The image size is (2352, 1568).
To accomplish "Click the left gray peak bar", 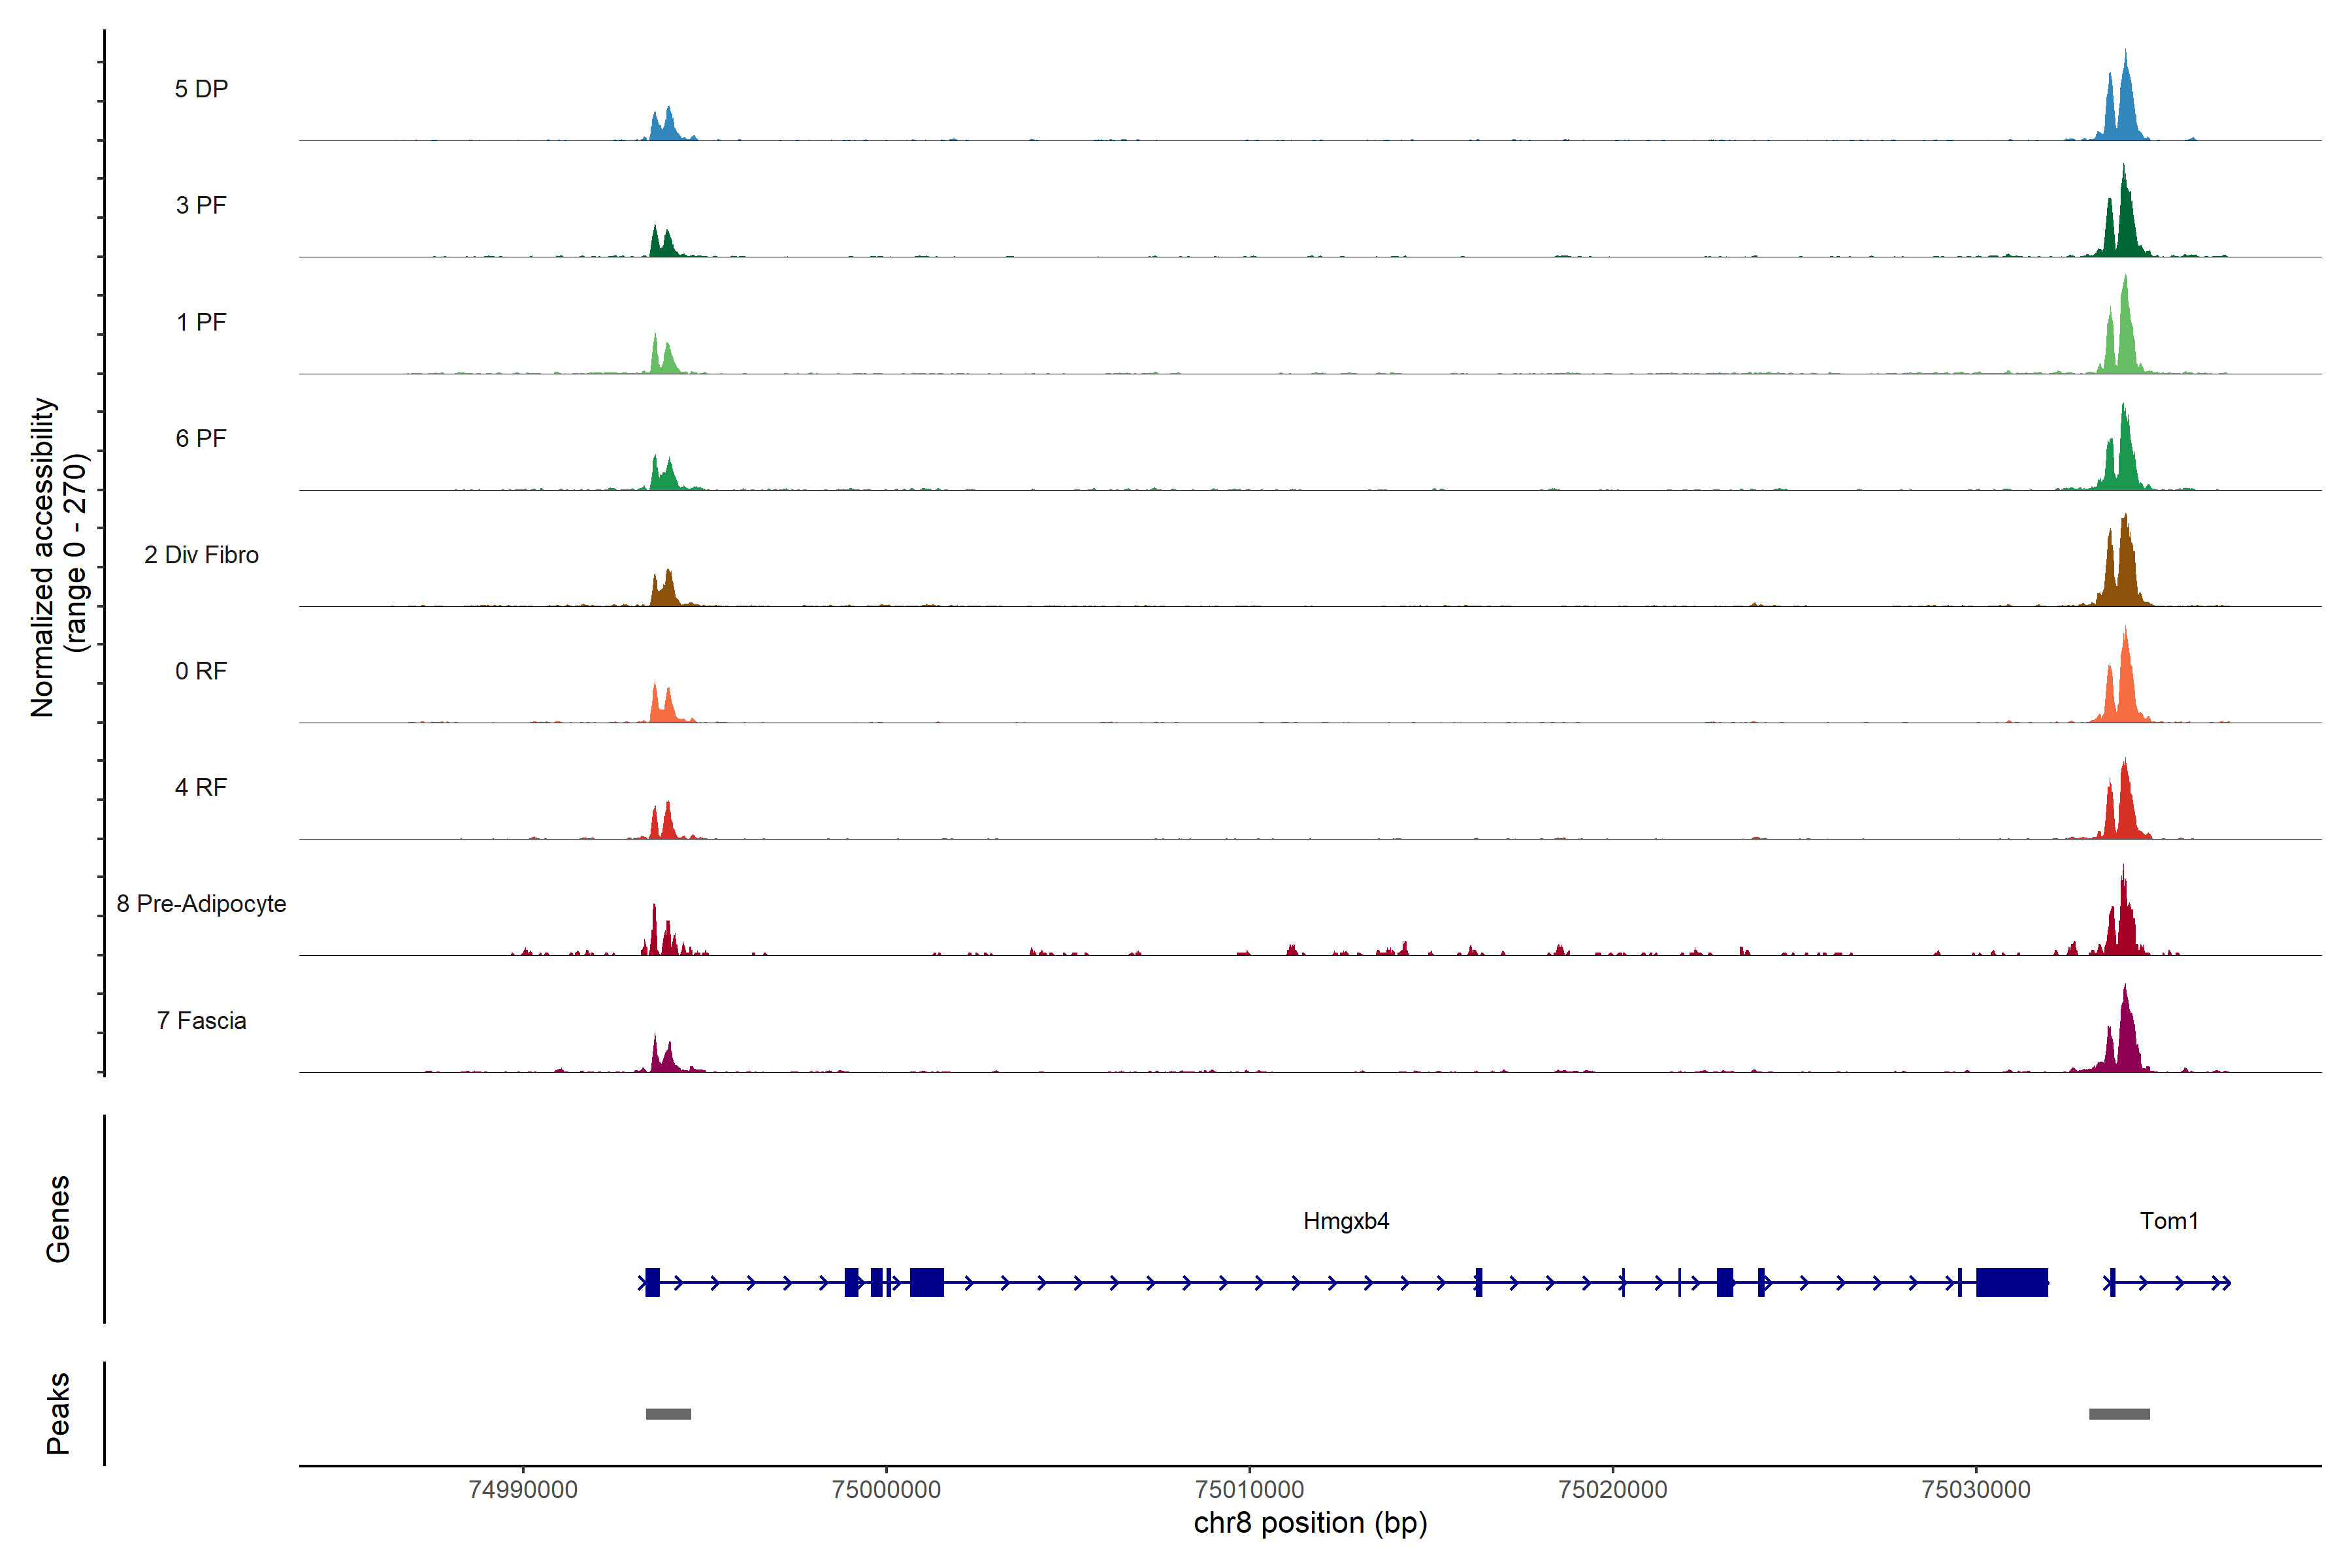I will [x=668, y=1414].
